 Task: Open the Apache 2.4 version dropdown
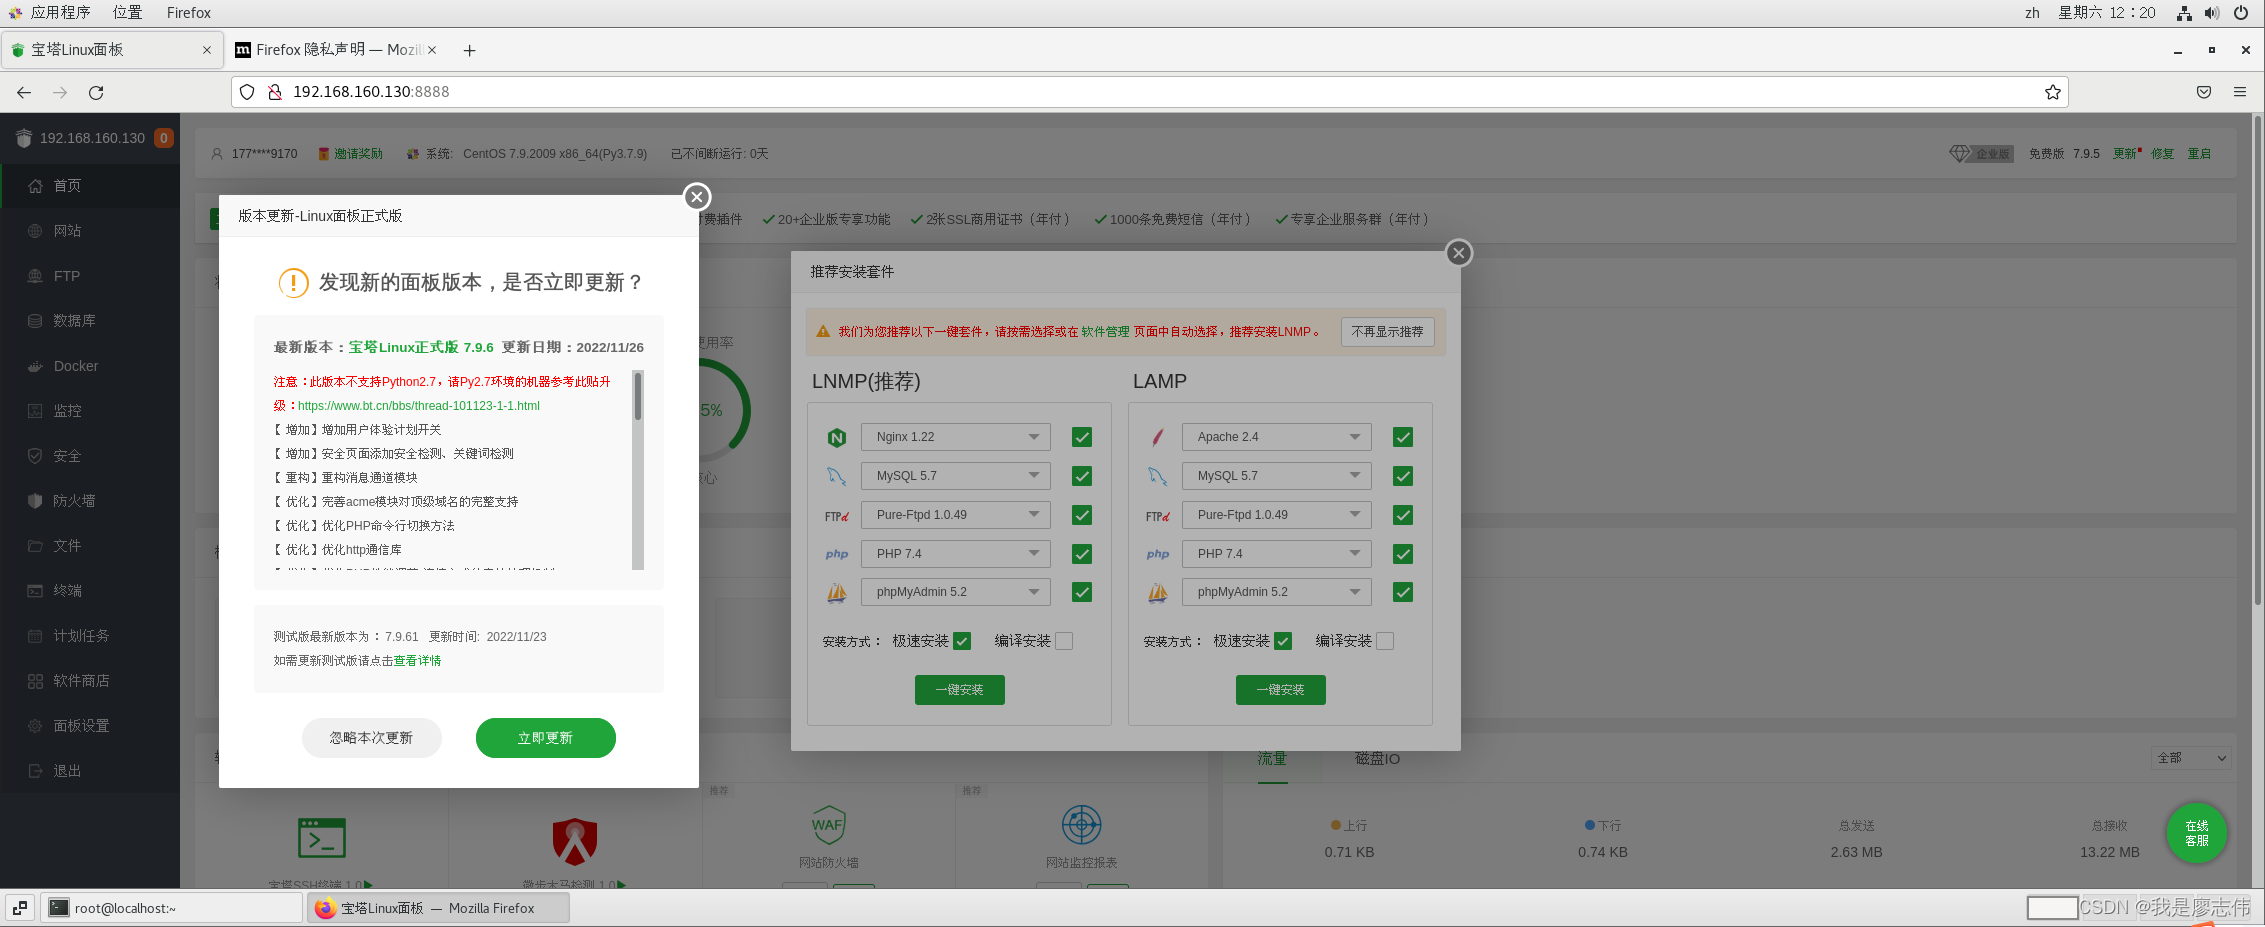point(1277,437)
